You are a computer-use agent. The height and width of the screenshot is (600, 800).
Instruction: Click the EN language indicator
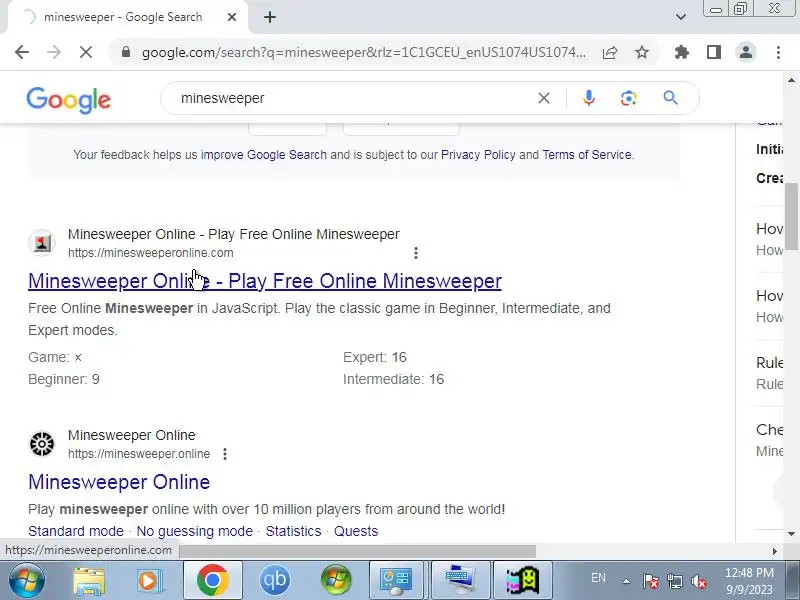coord(598,578)
